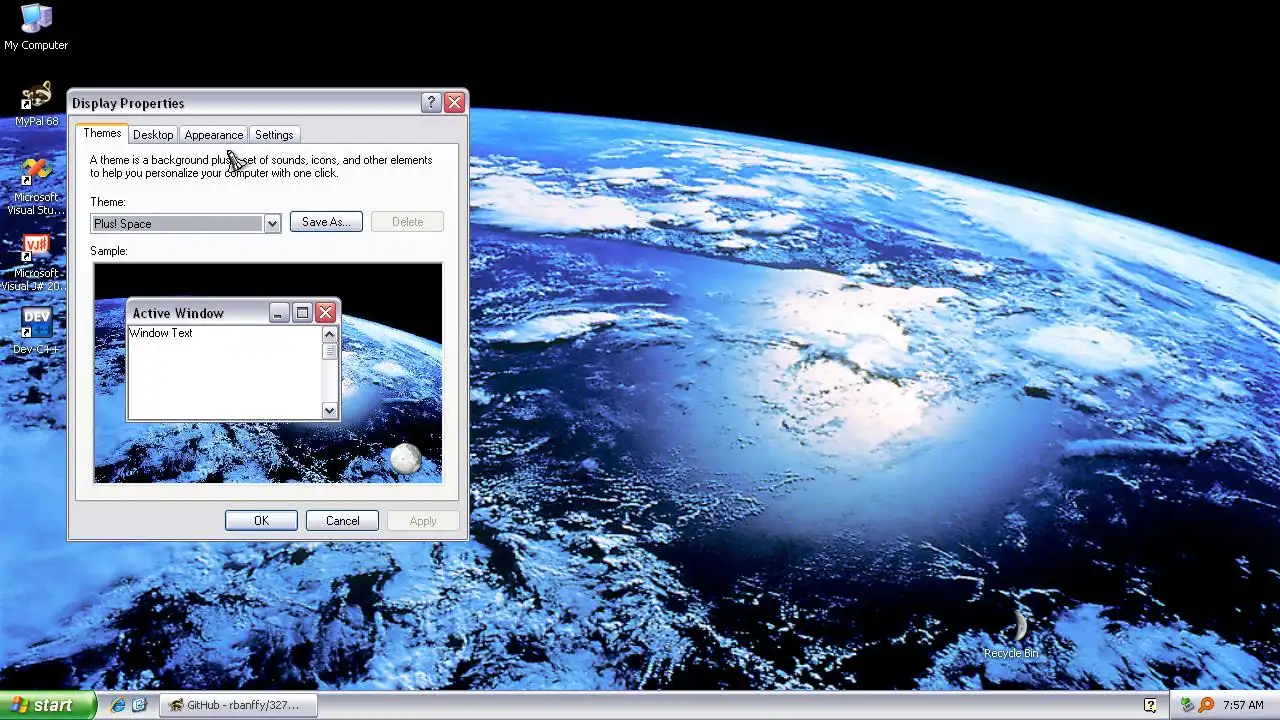Click the question mark tray icon
The image size is (1280, 720).
click(x=1150, y=705)
